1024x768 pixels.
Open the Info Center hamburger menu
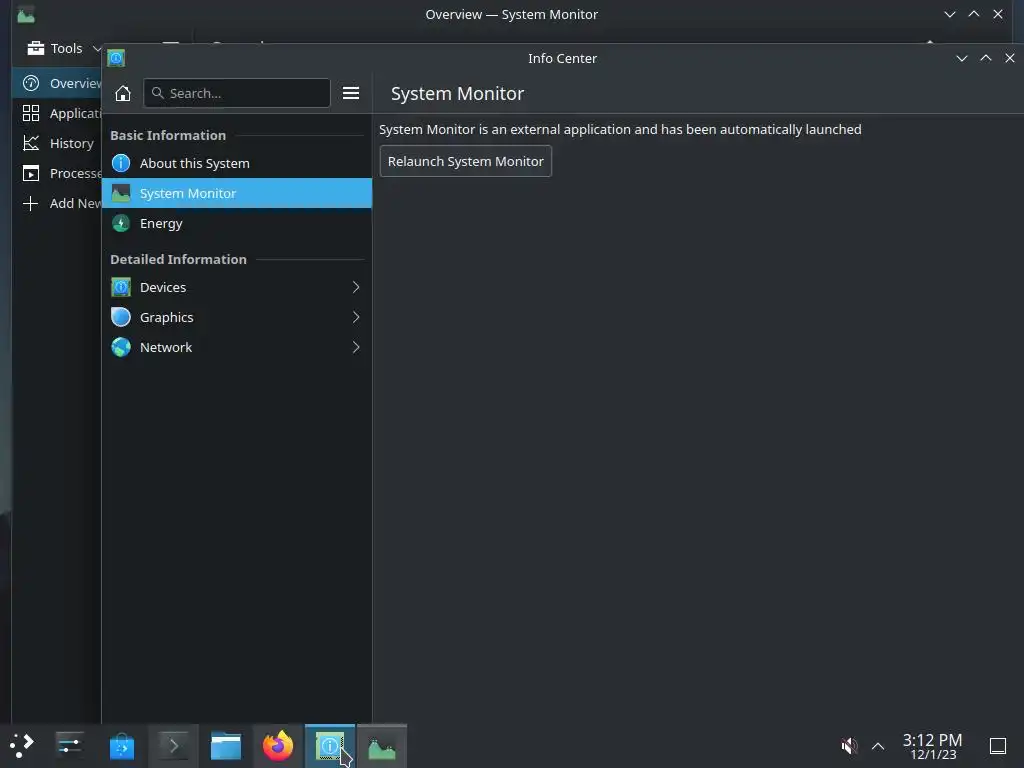click(x=351, y=93)
